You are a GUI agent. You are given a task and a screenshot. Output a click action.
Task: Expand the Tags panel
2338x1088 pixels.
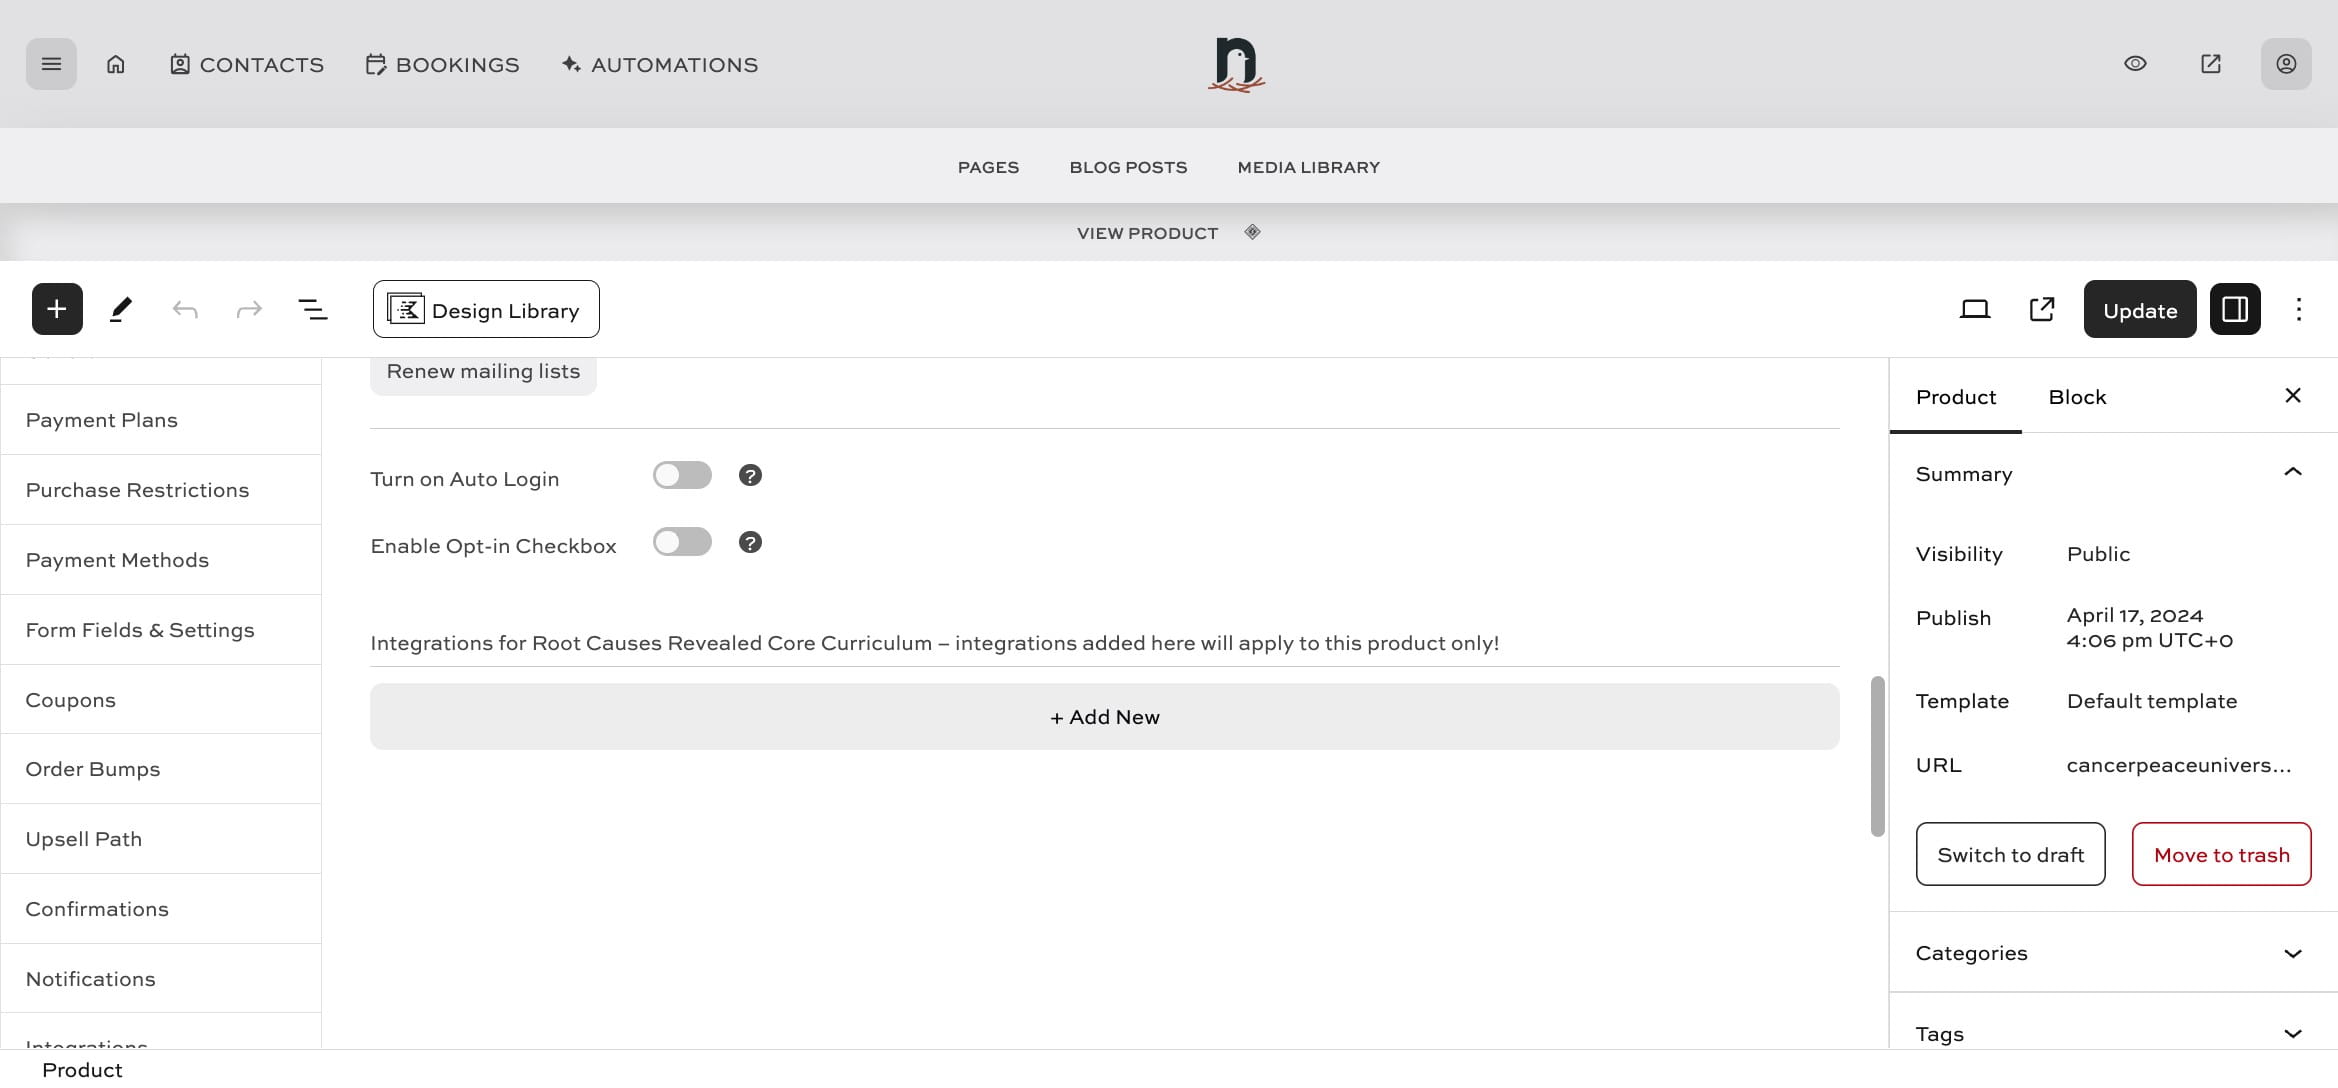click(x=2292, y=1033)
